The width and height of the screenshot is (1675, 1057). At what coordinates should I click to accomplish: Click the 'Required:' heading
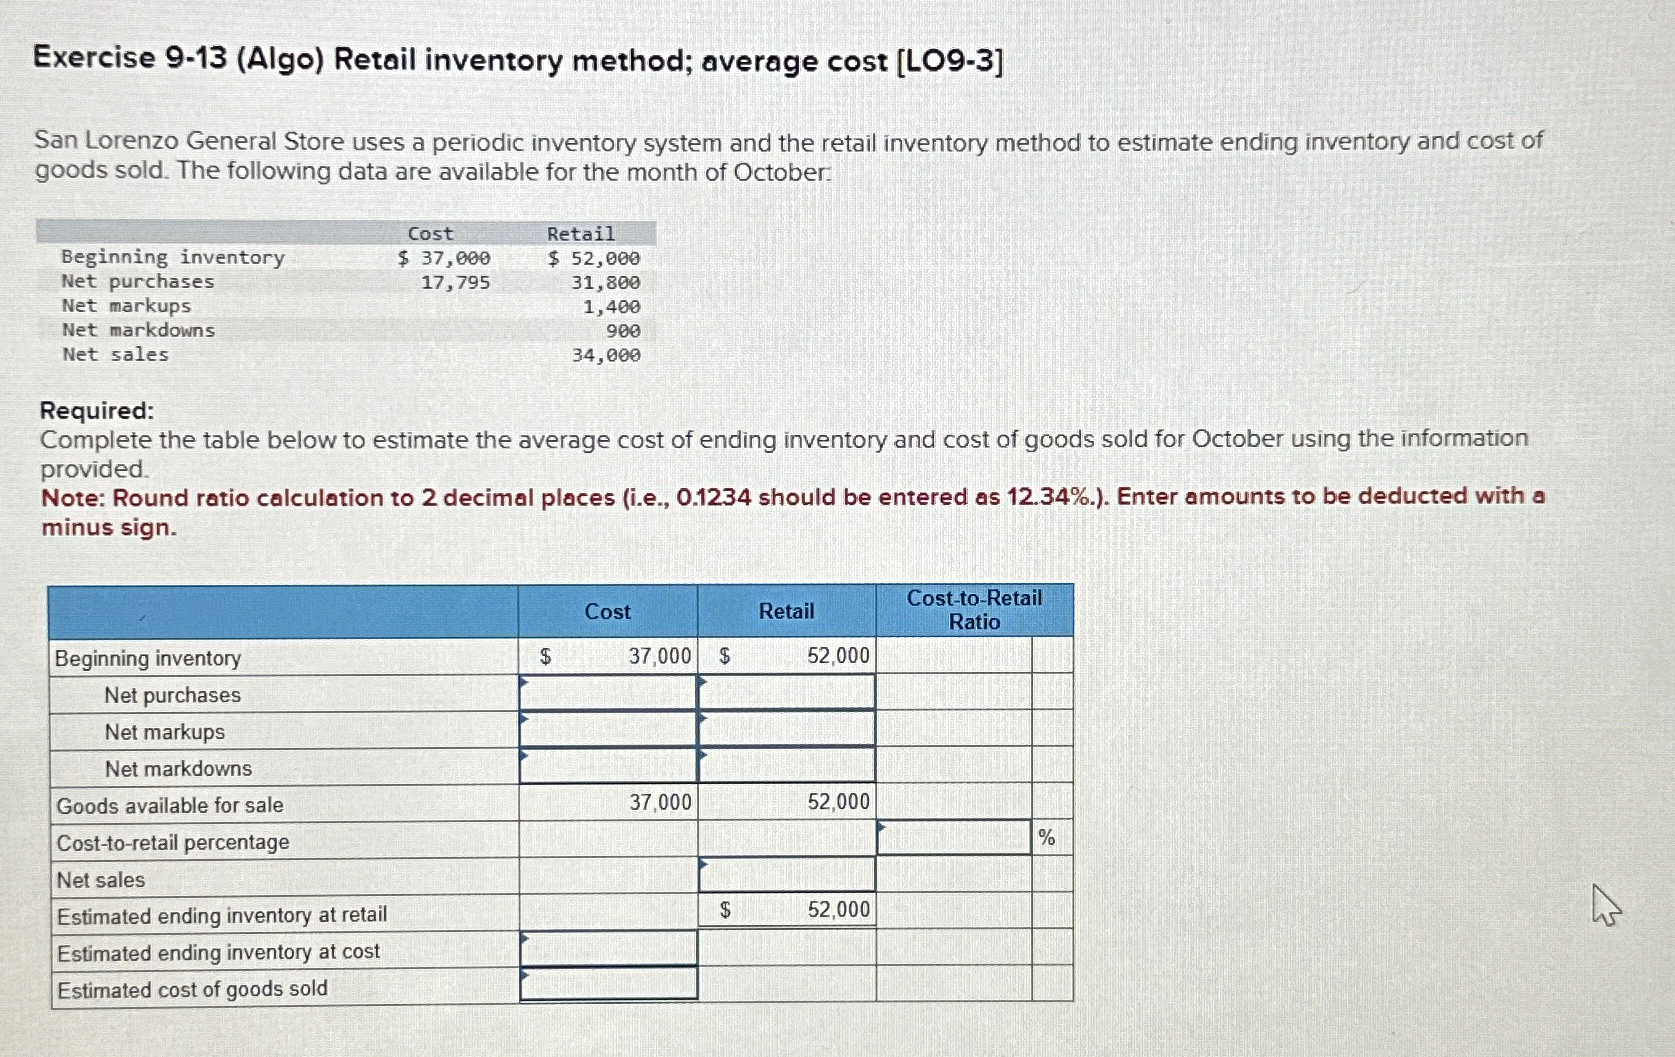coord(97,411)
